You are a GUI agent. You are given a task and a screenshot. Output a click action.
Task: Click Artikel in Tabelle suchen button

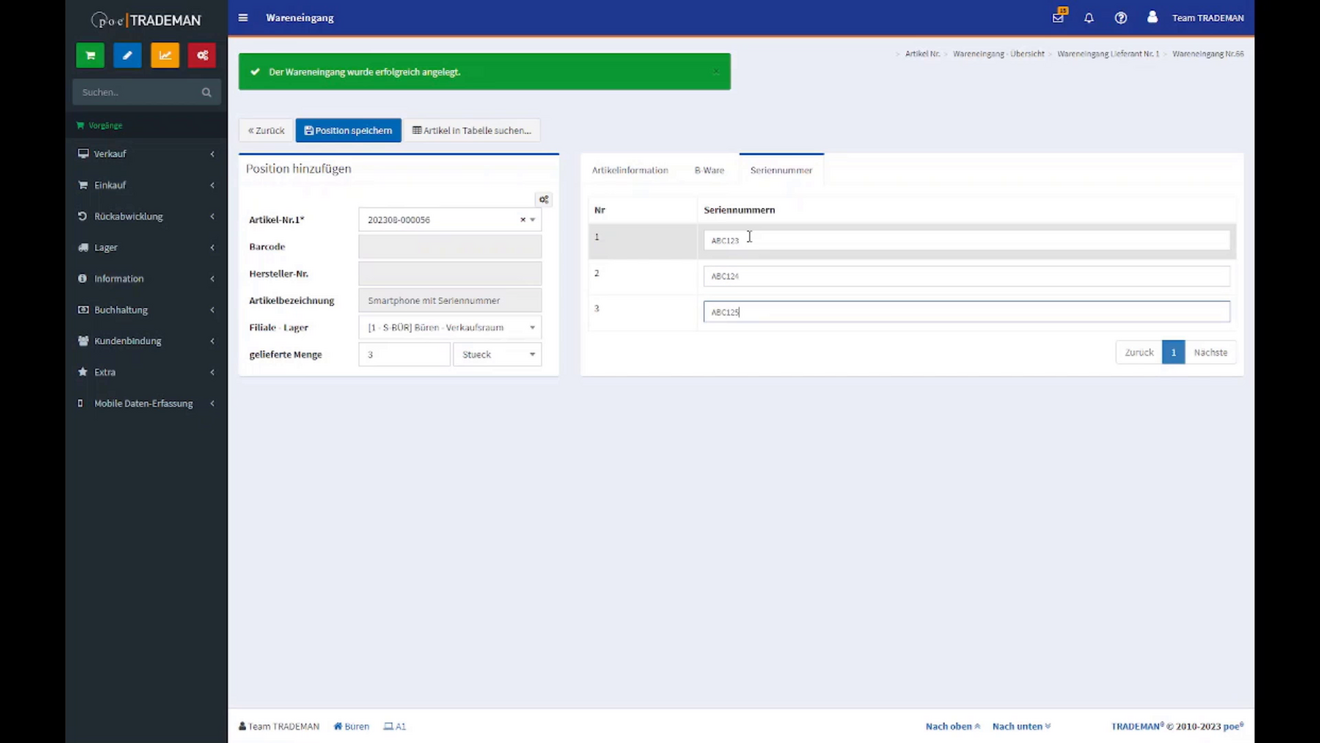coord(471,130)
